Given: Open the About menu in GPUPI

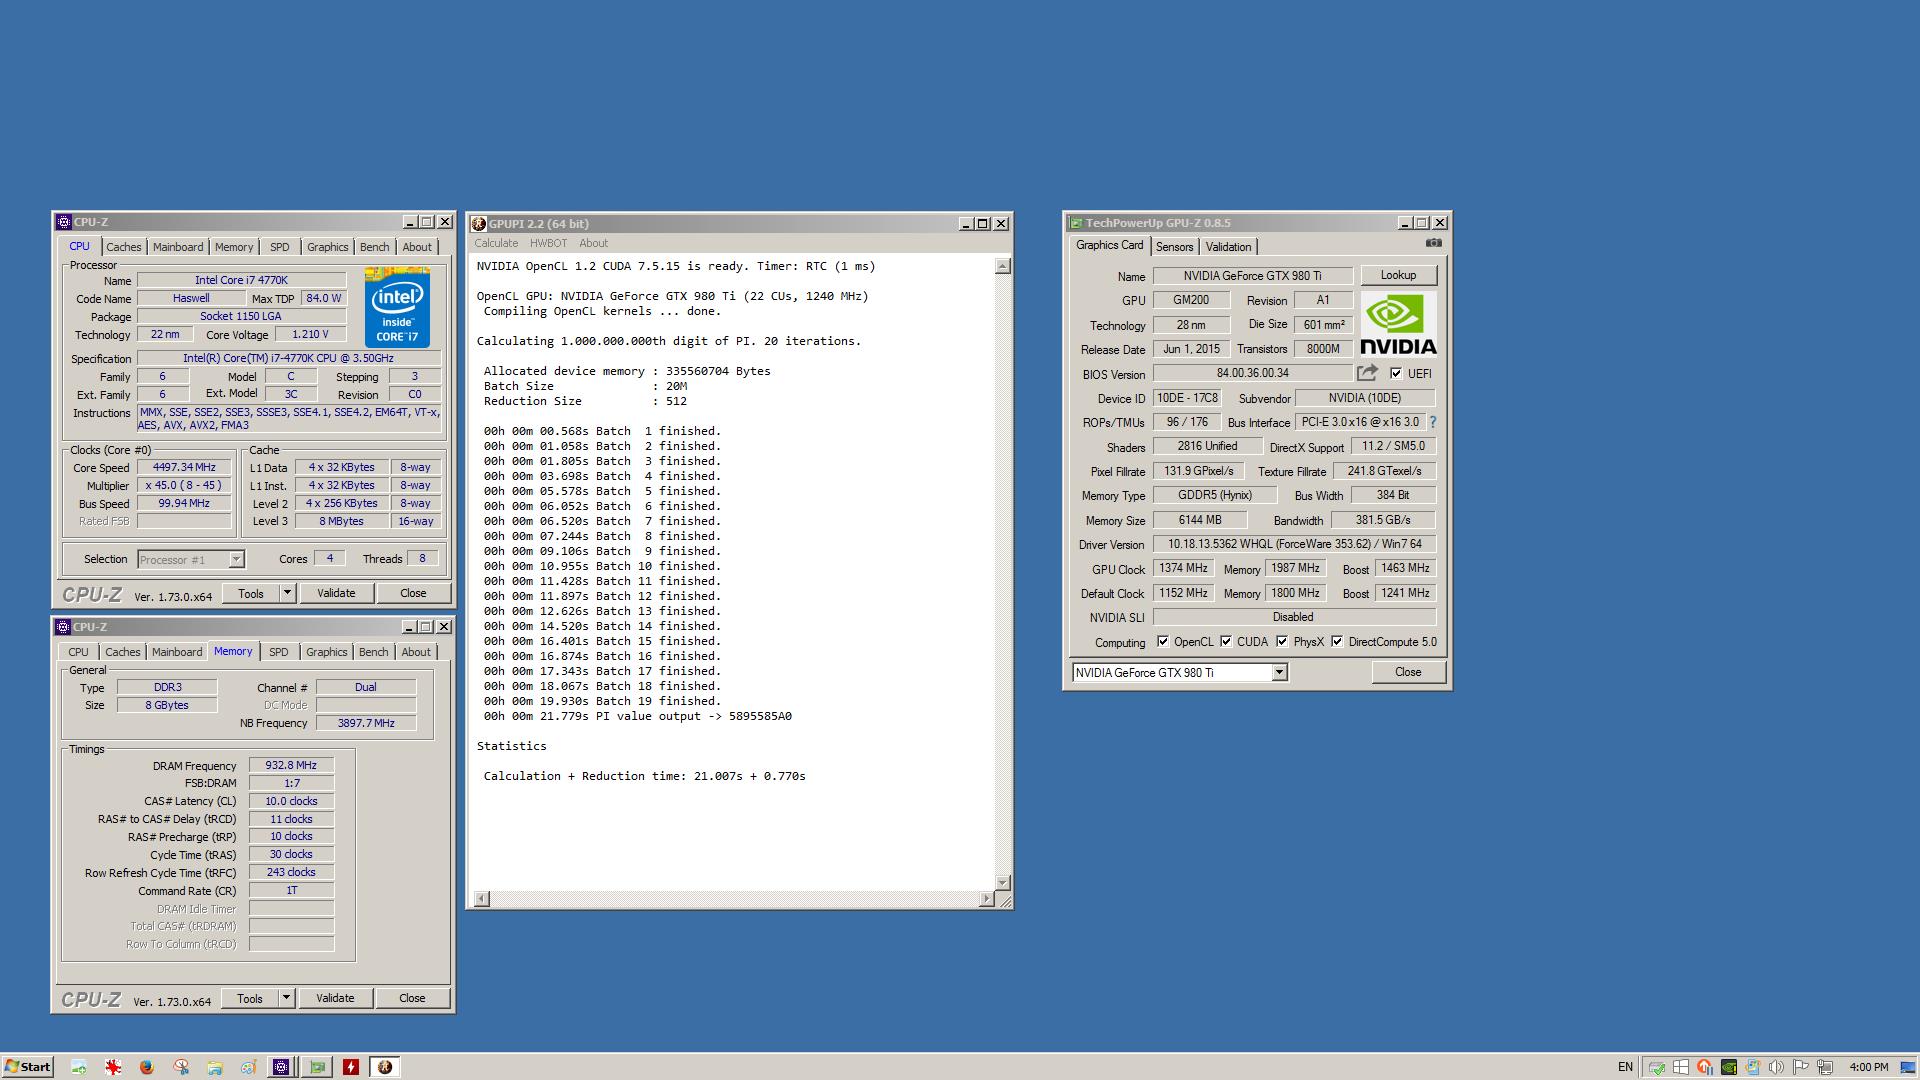Looking at the screenshot, I should pyautogui.click(x=593, y=243).
